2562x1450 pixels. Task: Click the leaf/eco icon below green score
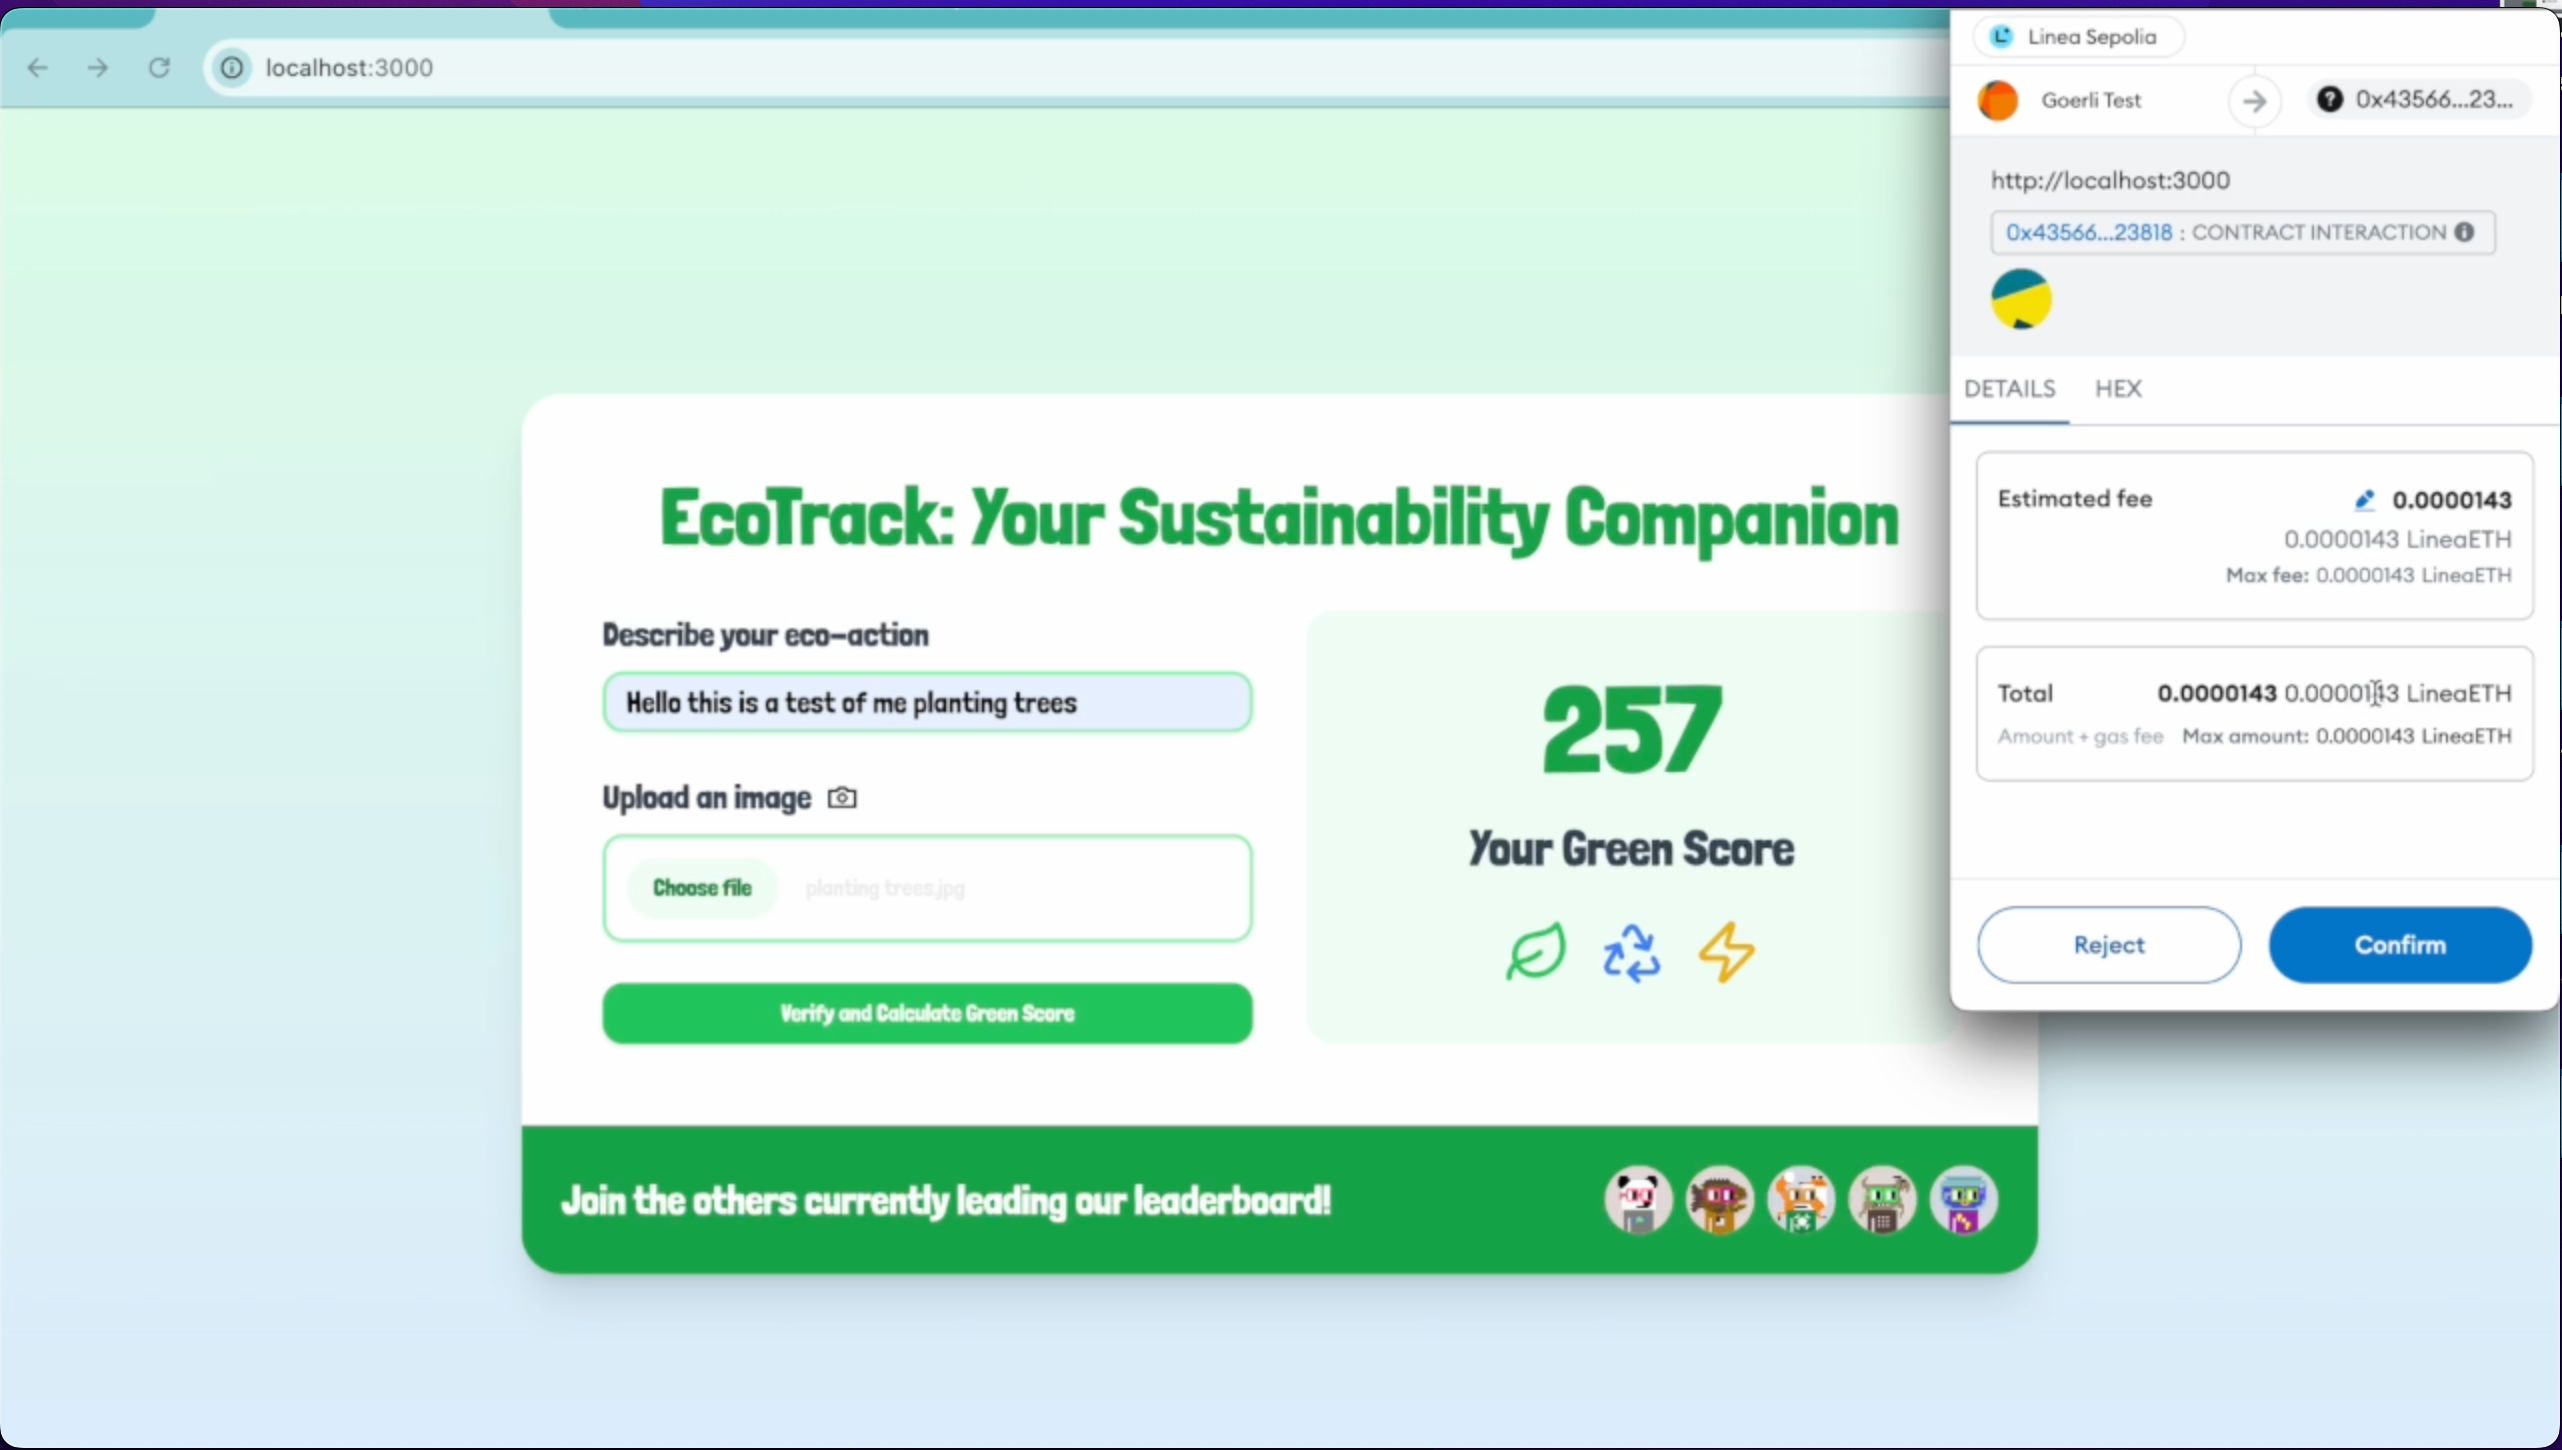(x=1533, y=952)
